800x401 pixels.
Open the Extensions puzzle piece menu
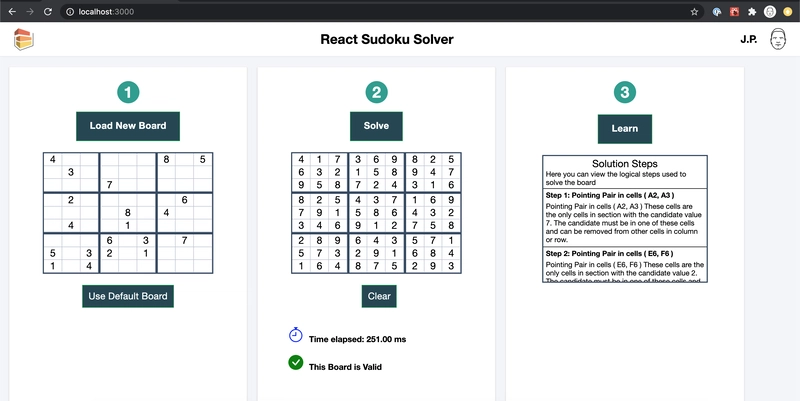pos(752,12)
